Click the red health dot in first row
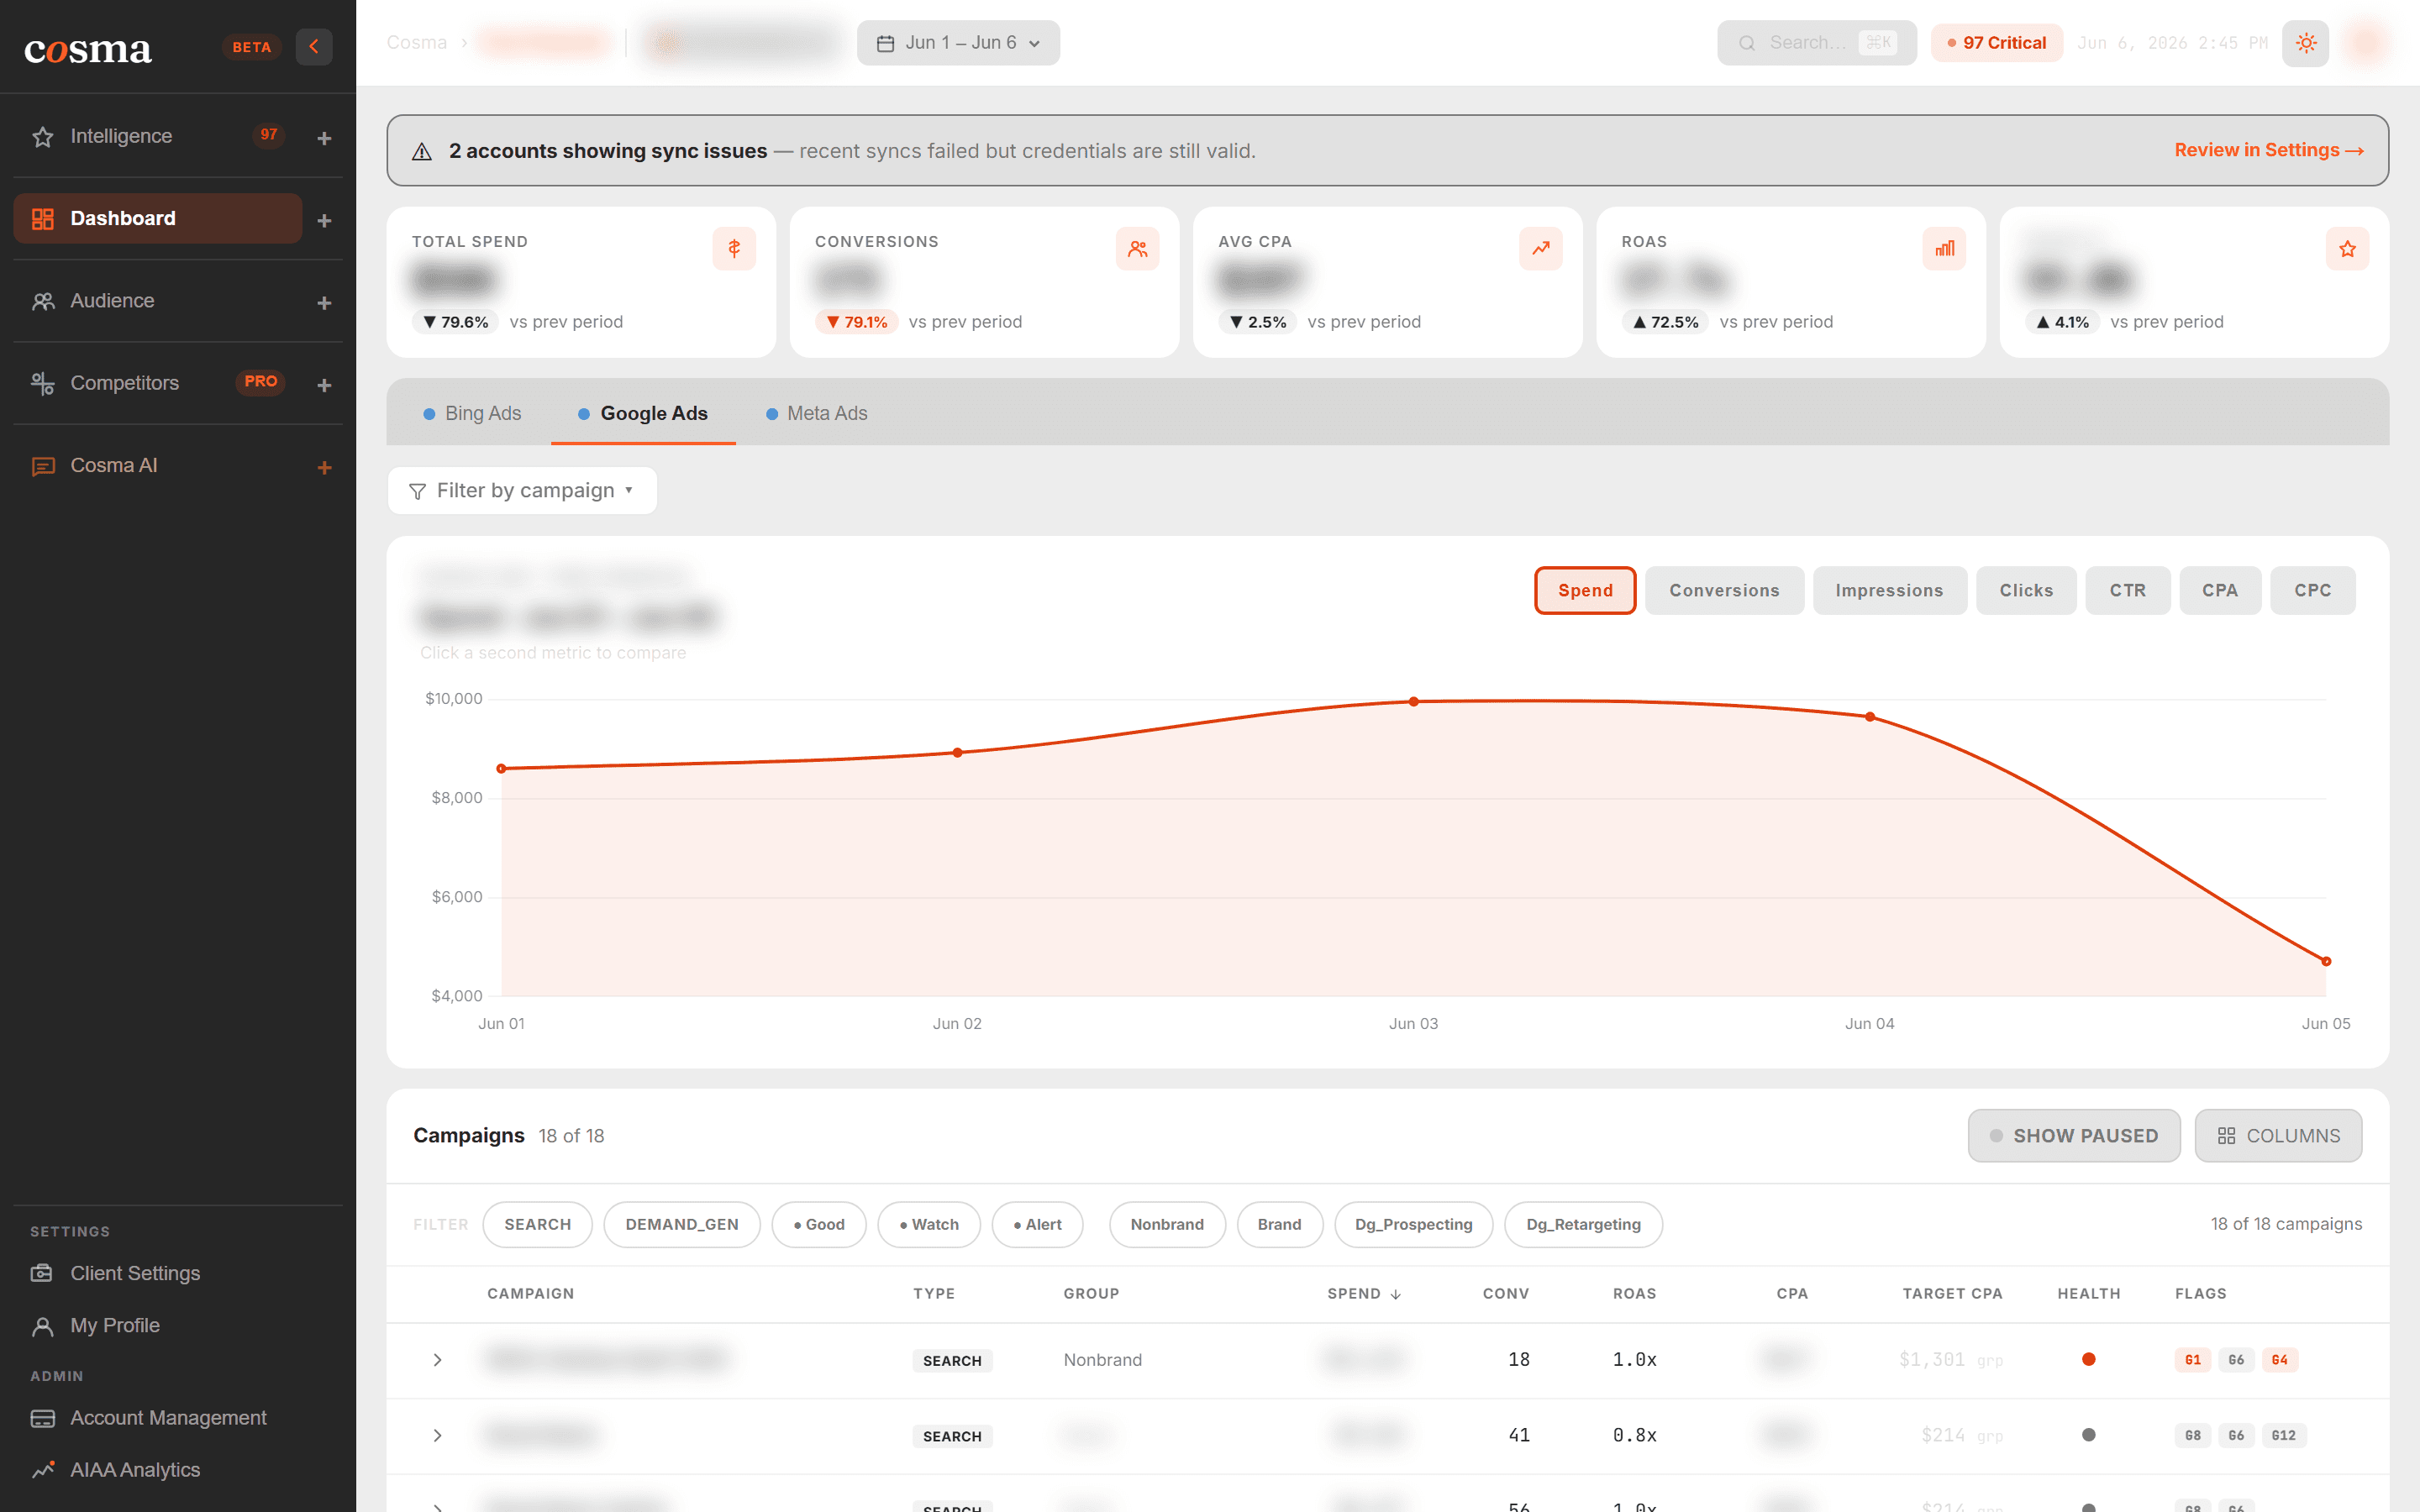The height and width of the screenshot is (1512, 2420). (2088, 1360)
